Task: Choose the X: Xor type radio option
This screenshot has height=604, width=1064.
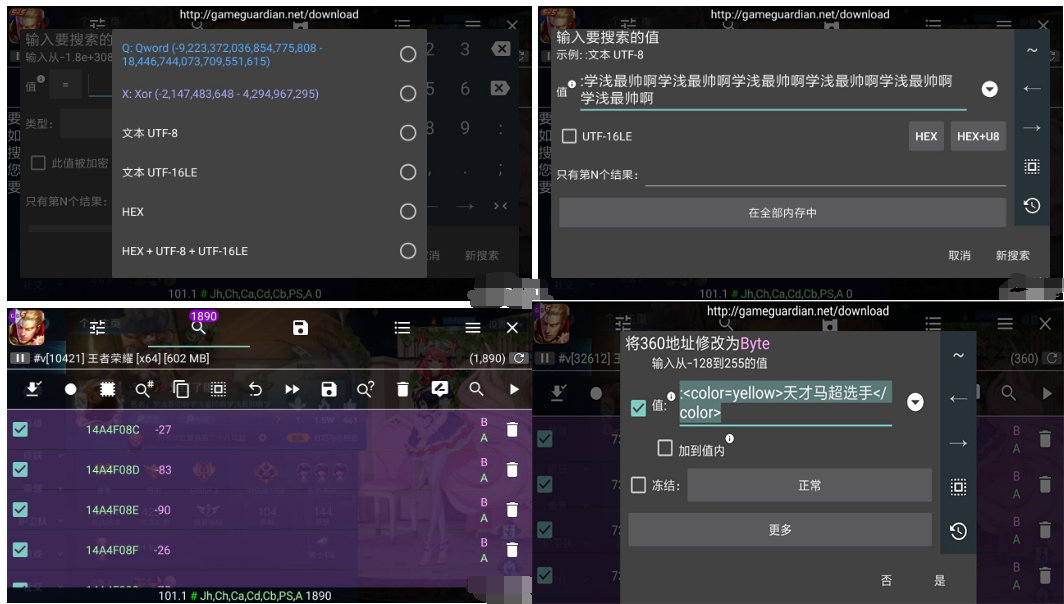Action: click(x=408, y=94)
